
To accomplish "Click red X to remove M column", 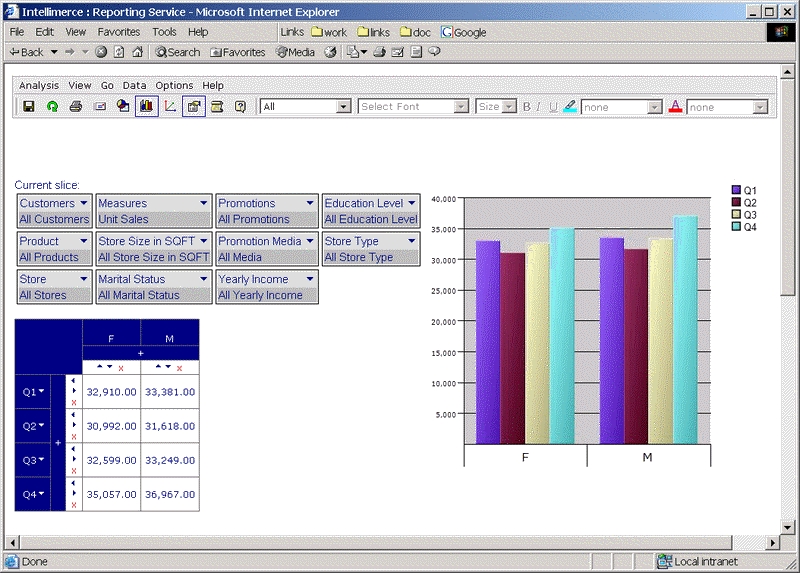I will tap(179, 368).
